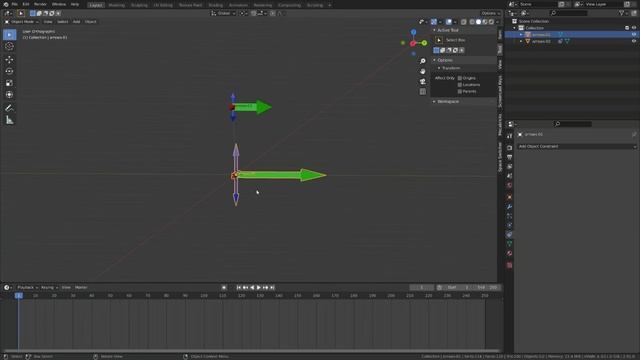The image size is (640, 360).
Task: Switch to the Modeling workspace tab
Action: point(116,5)
